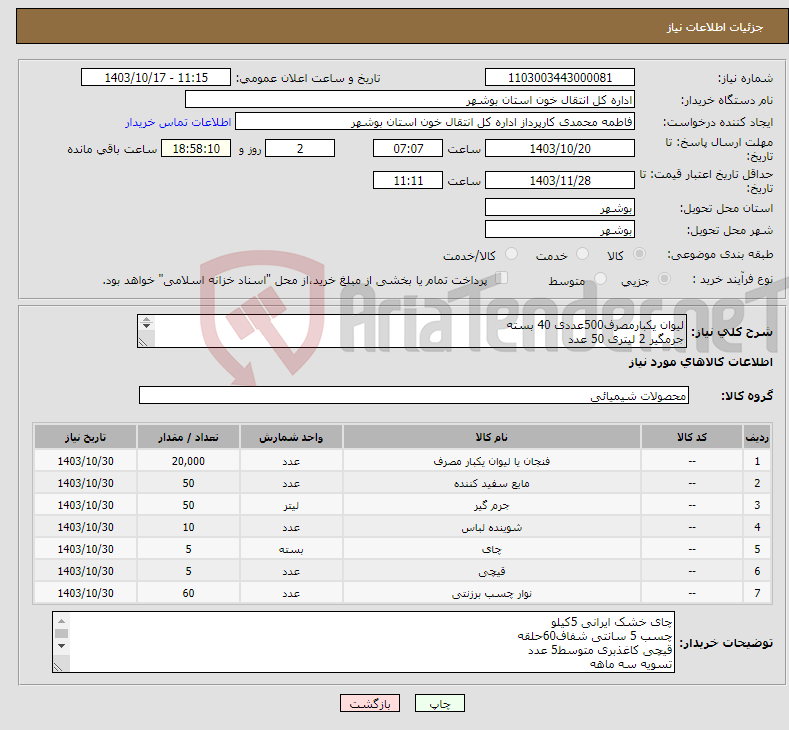
Task: Click the جزئیات اطلاعات نیاز page header
Action: (x=715, y=27)
